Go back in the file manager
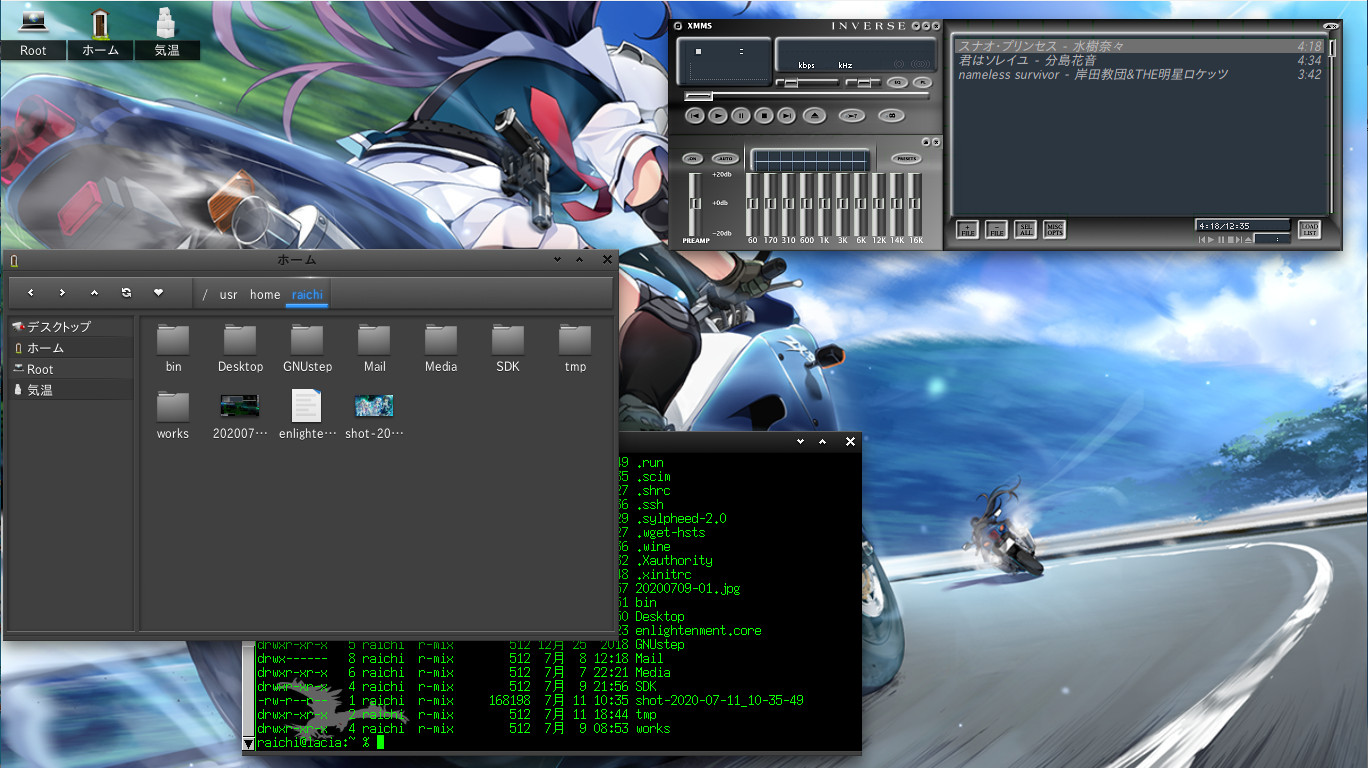1368x768 pixels. tap(31, 293)
